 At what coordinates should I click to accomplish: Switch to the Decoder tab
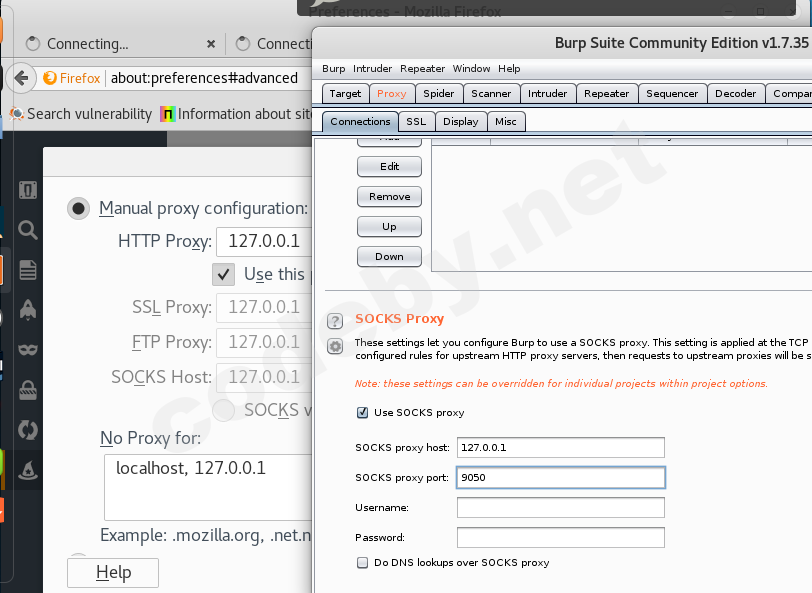[735, 94]
